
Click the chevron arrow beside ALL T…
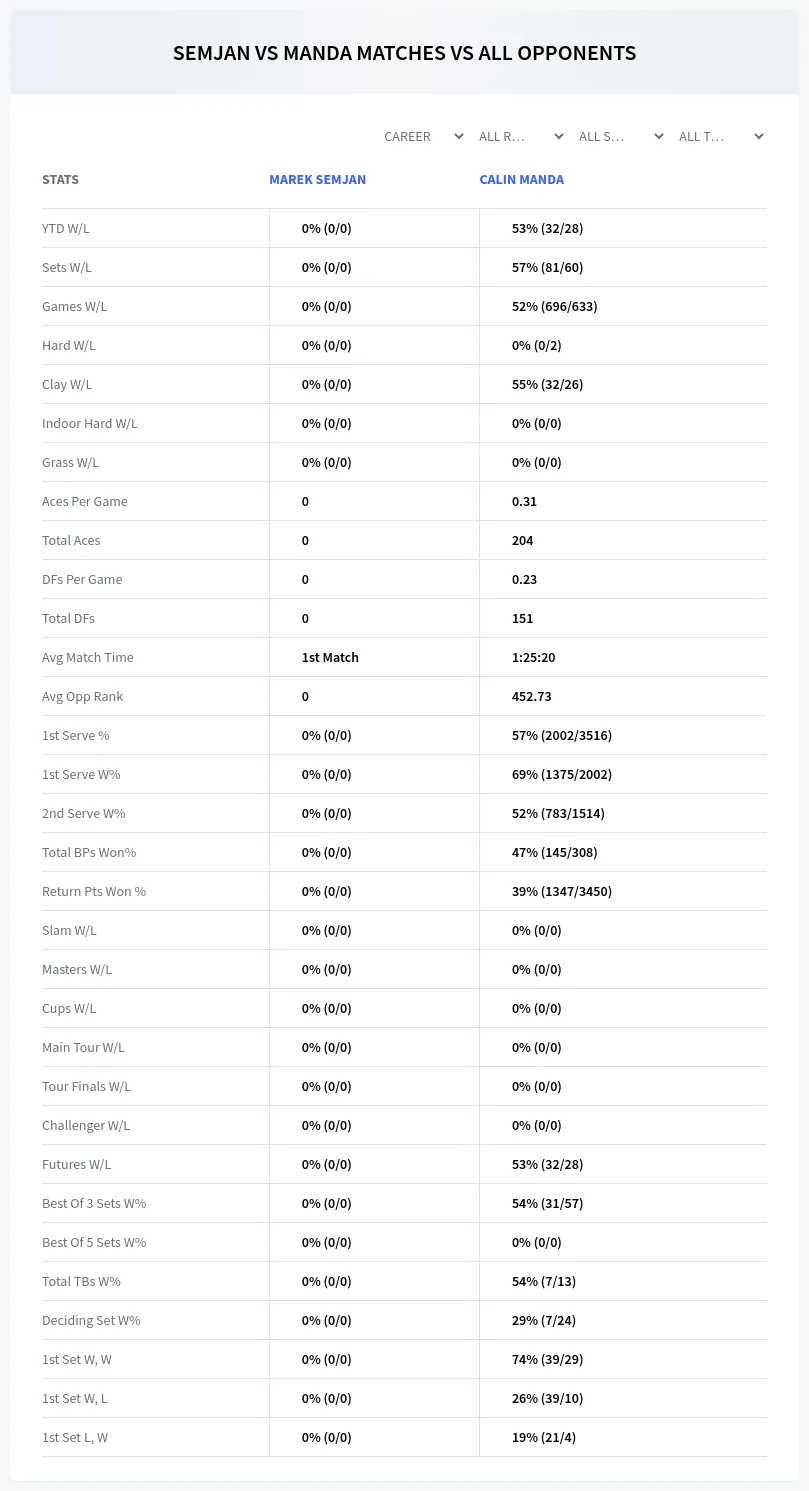click(758, 136)
